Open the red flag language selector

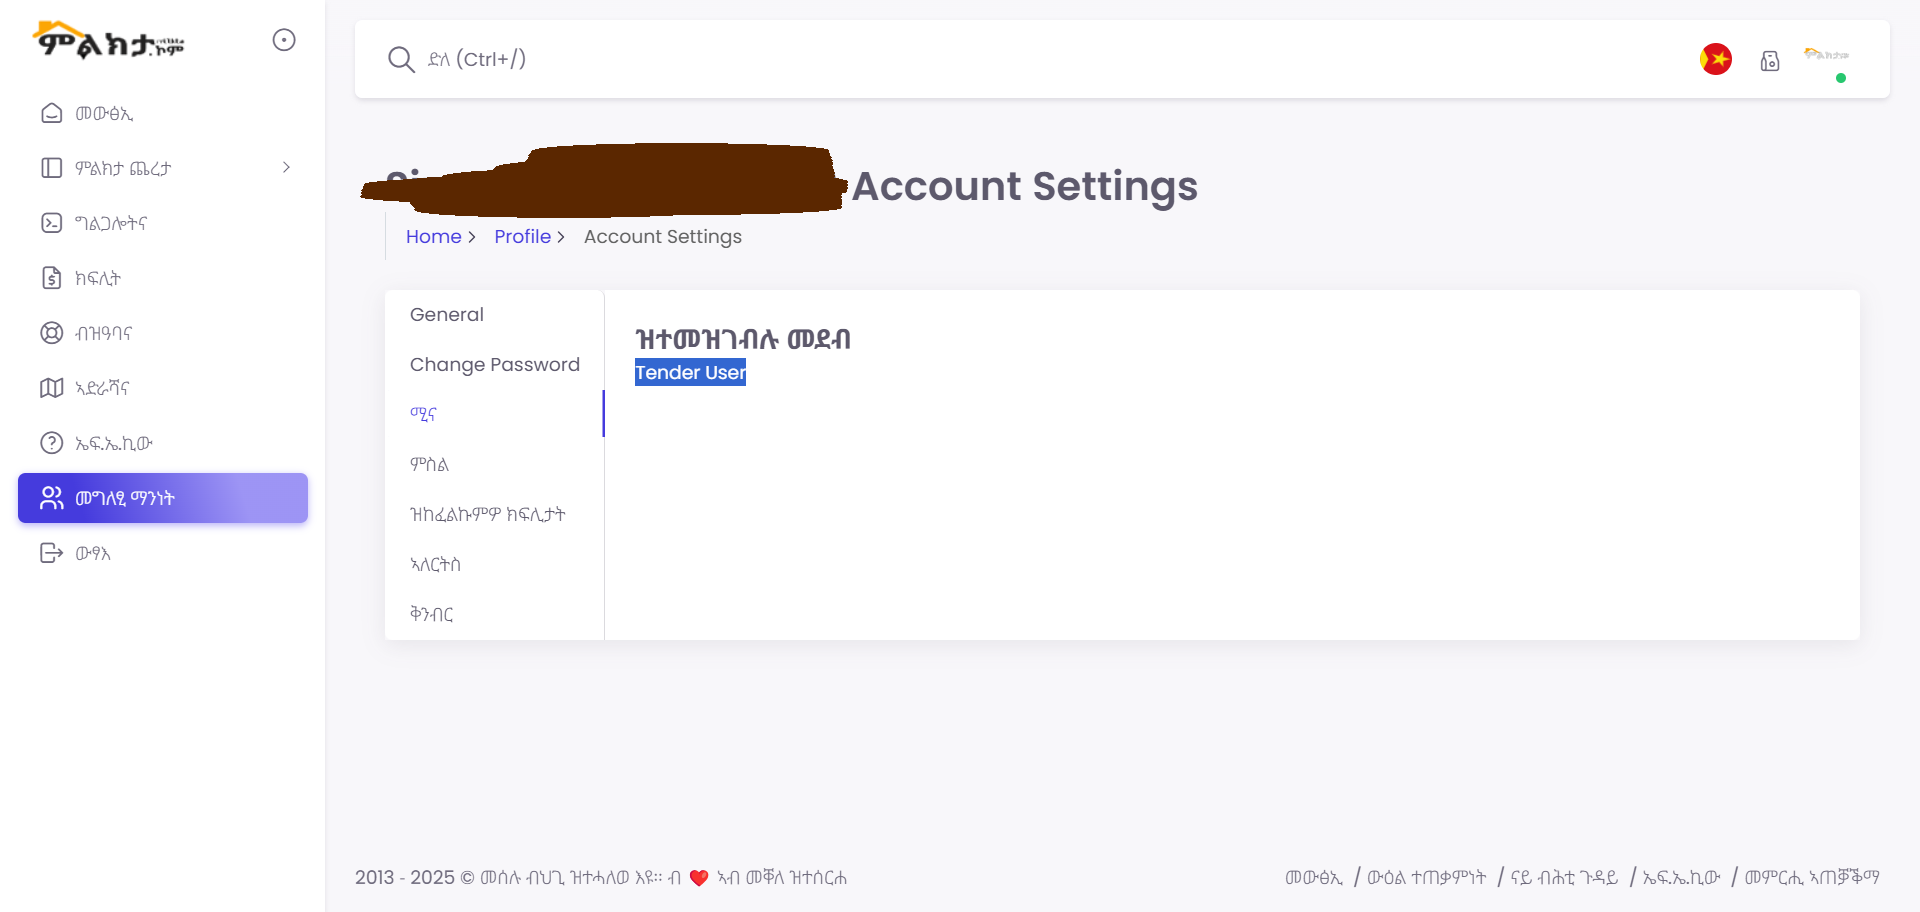pyautogui.click(x=1716, y=59)
